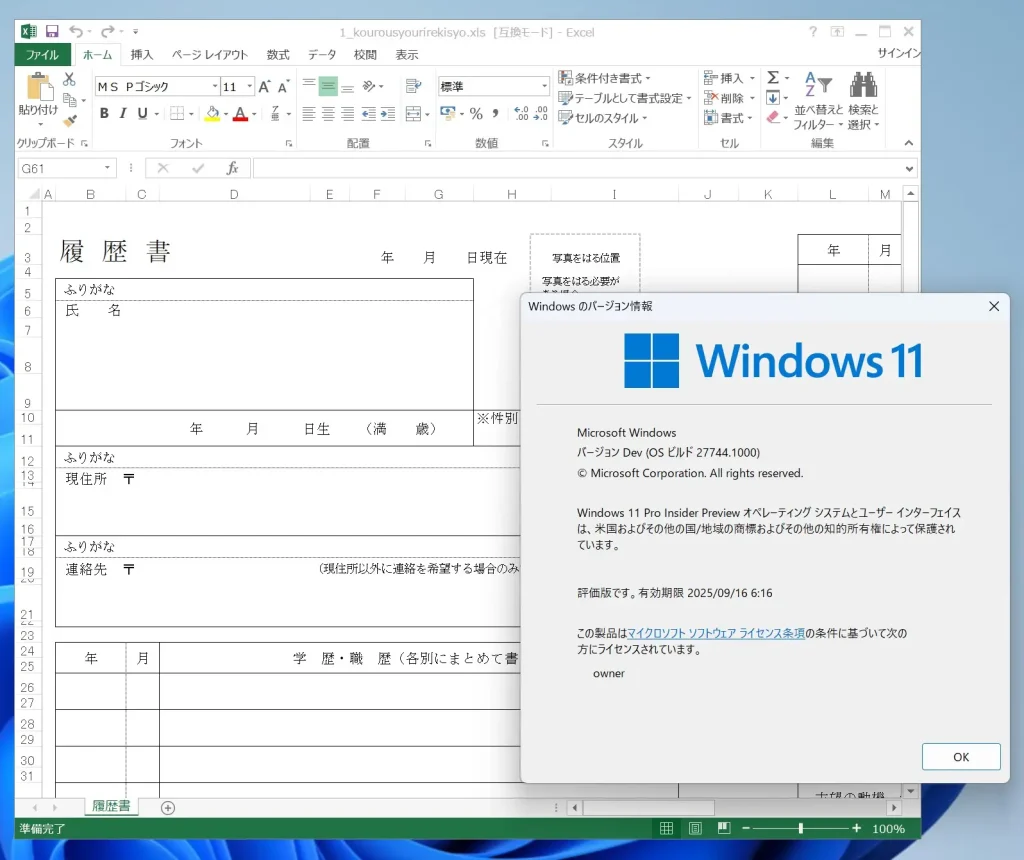Click the Orientation text angle icon

370,86
